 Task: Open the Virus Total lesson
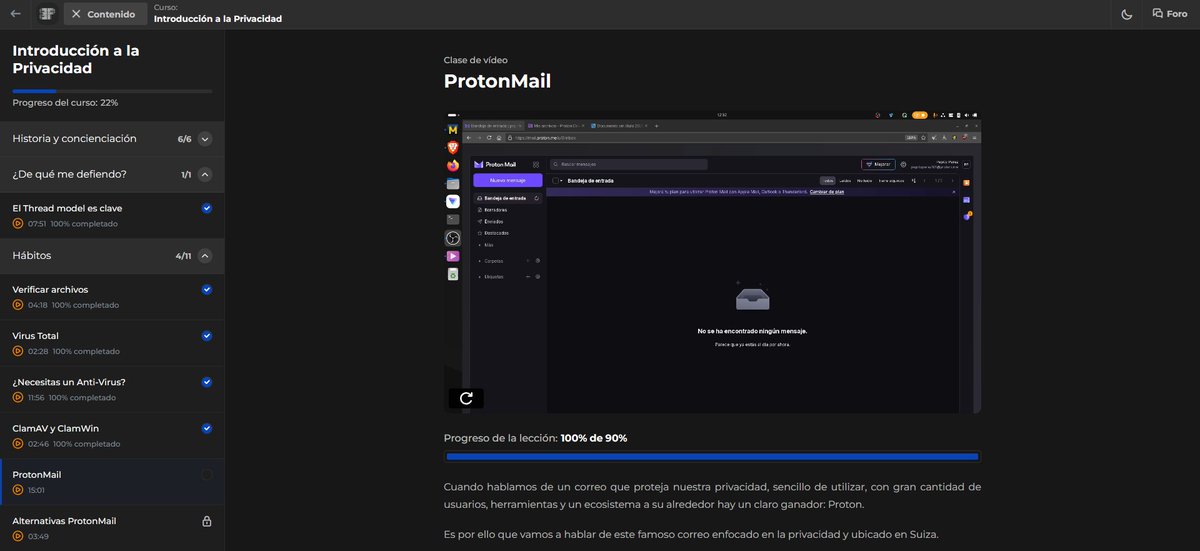112,343
